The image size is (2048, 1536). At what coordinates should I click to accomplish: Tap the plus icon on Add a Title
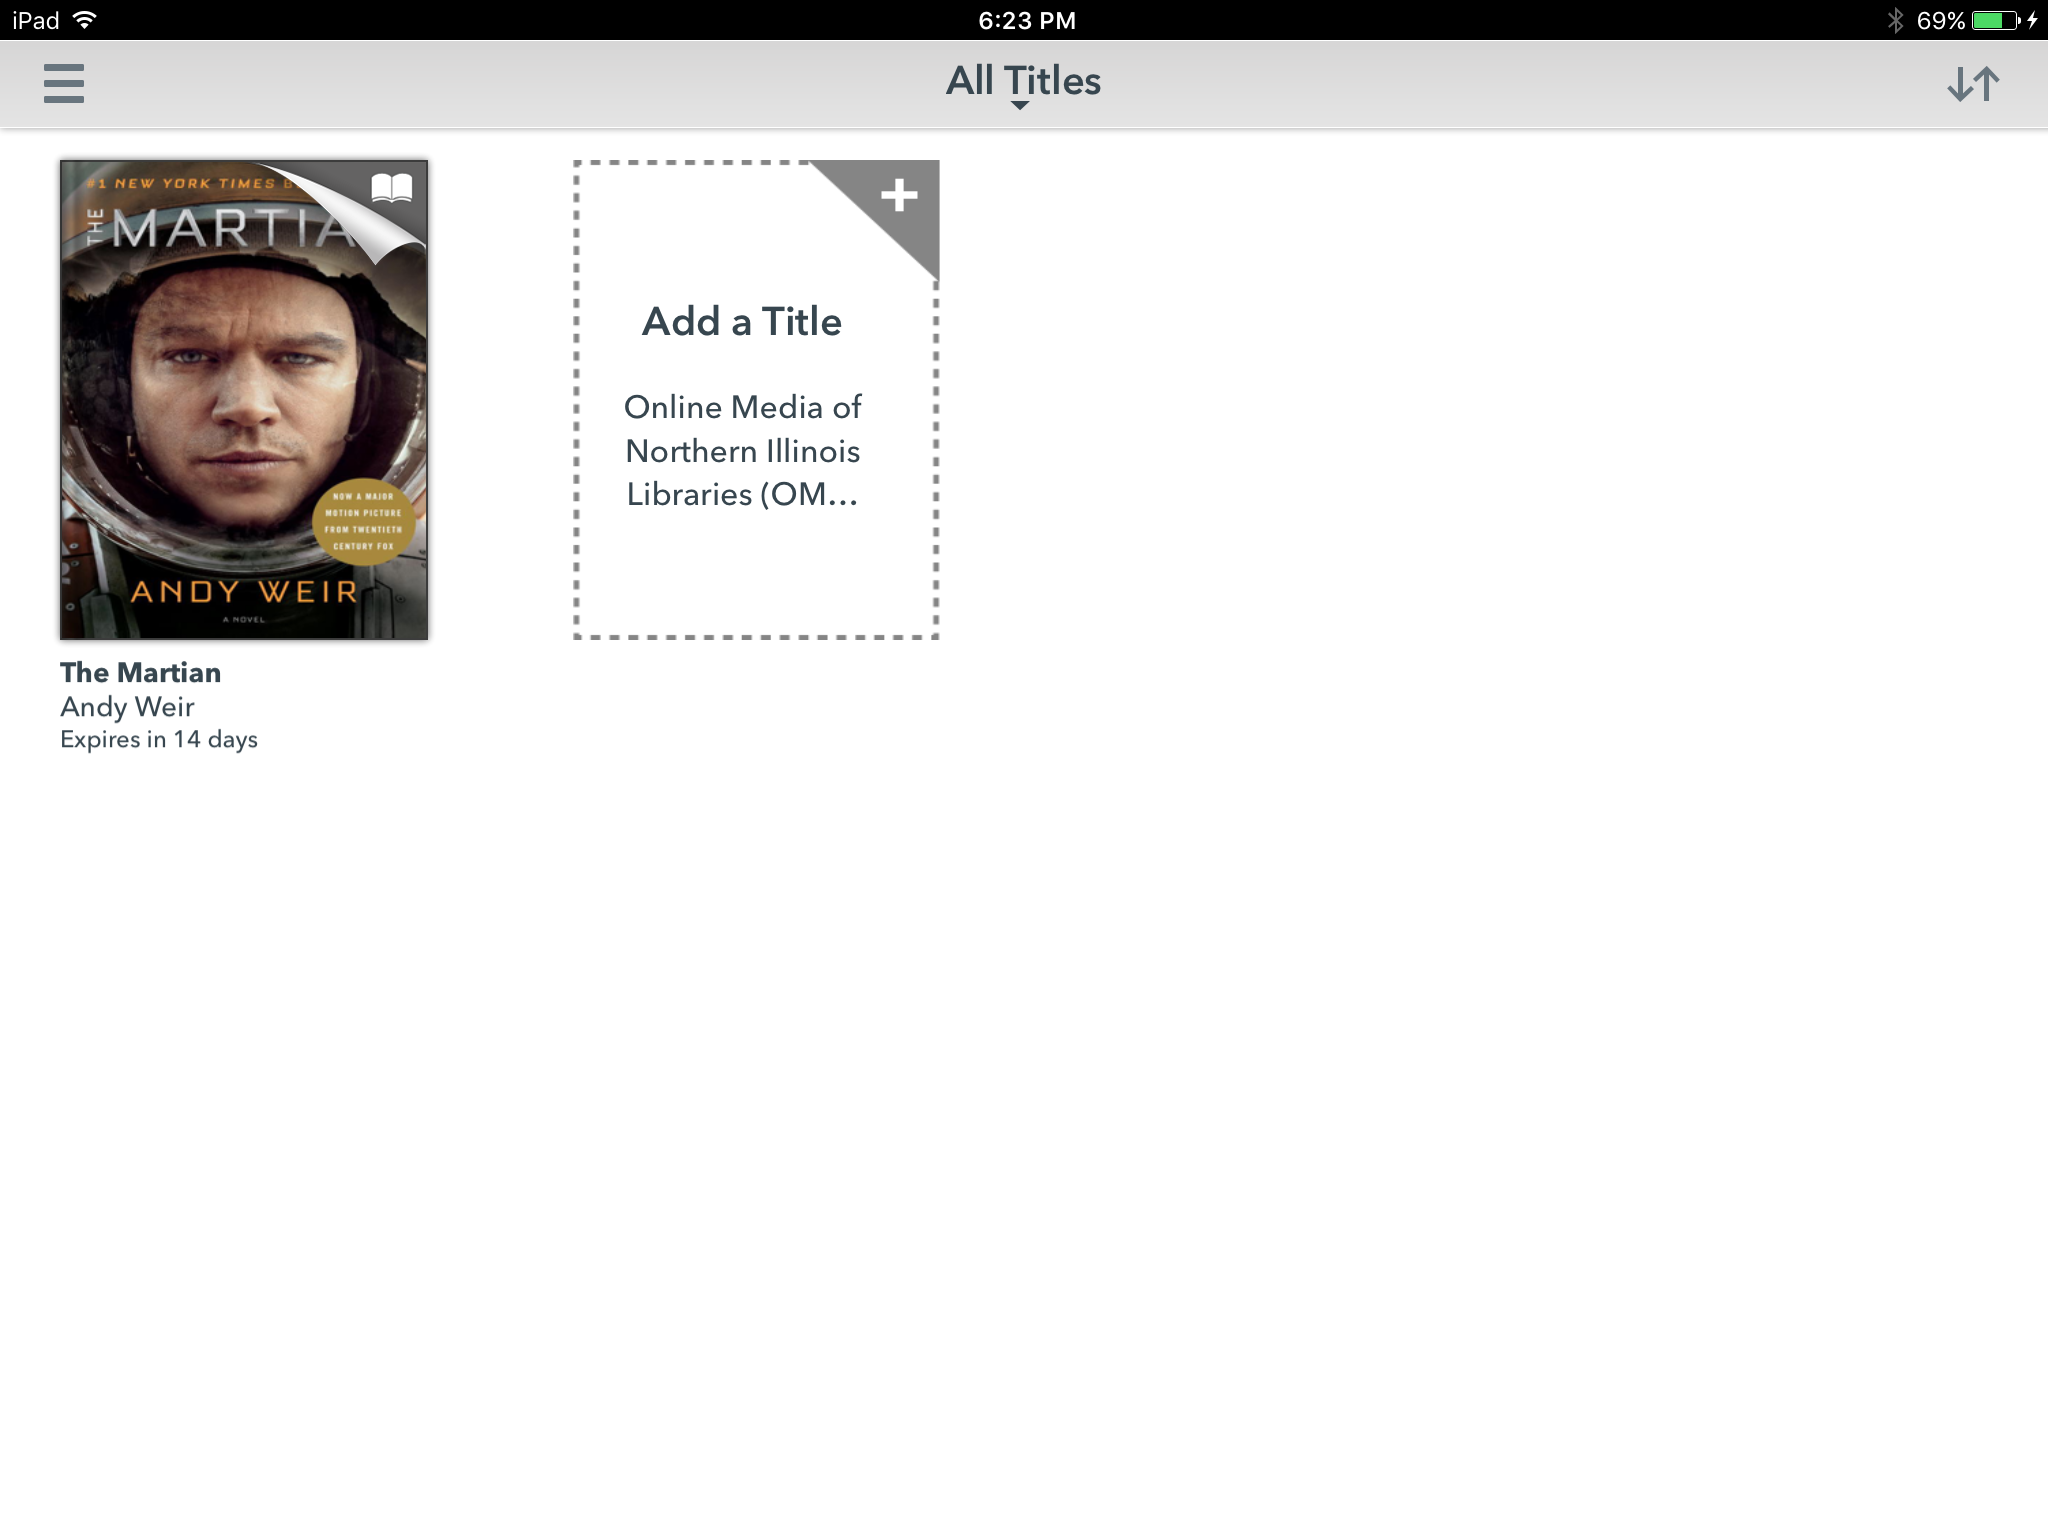click(899, 195)
